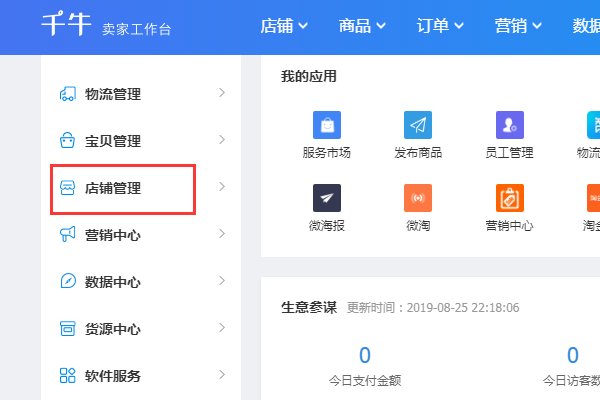Expand the 宝贝管理 chevron arrow
Screen dimensions: 600x400
pyautogui.click(x=222, y=140)
